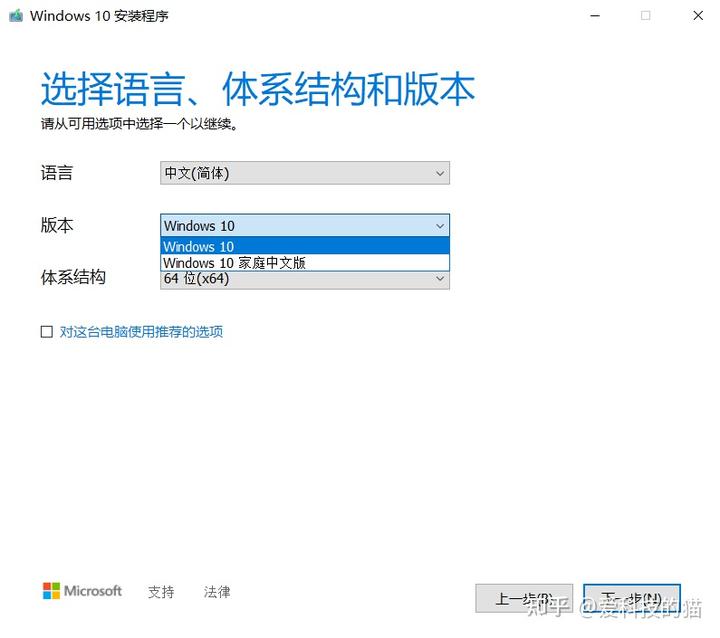Click the heading 选择语言、体系结构和版本

[x=258, y=88]
